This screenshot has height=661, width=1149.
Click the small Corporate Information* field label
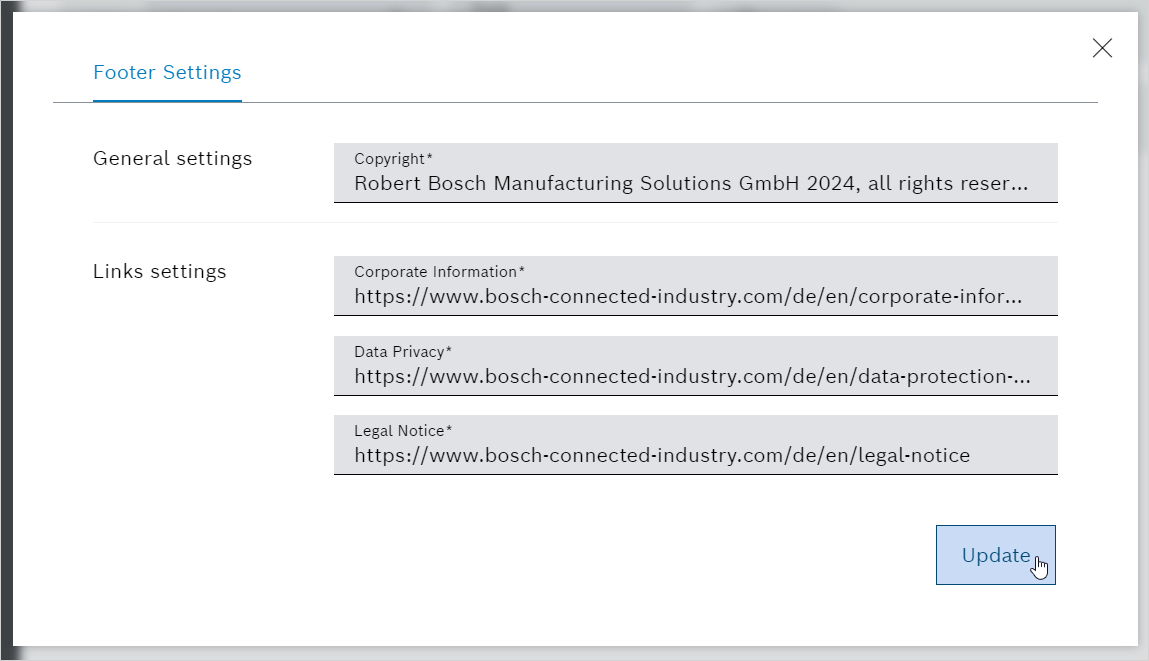coord(439,272)
